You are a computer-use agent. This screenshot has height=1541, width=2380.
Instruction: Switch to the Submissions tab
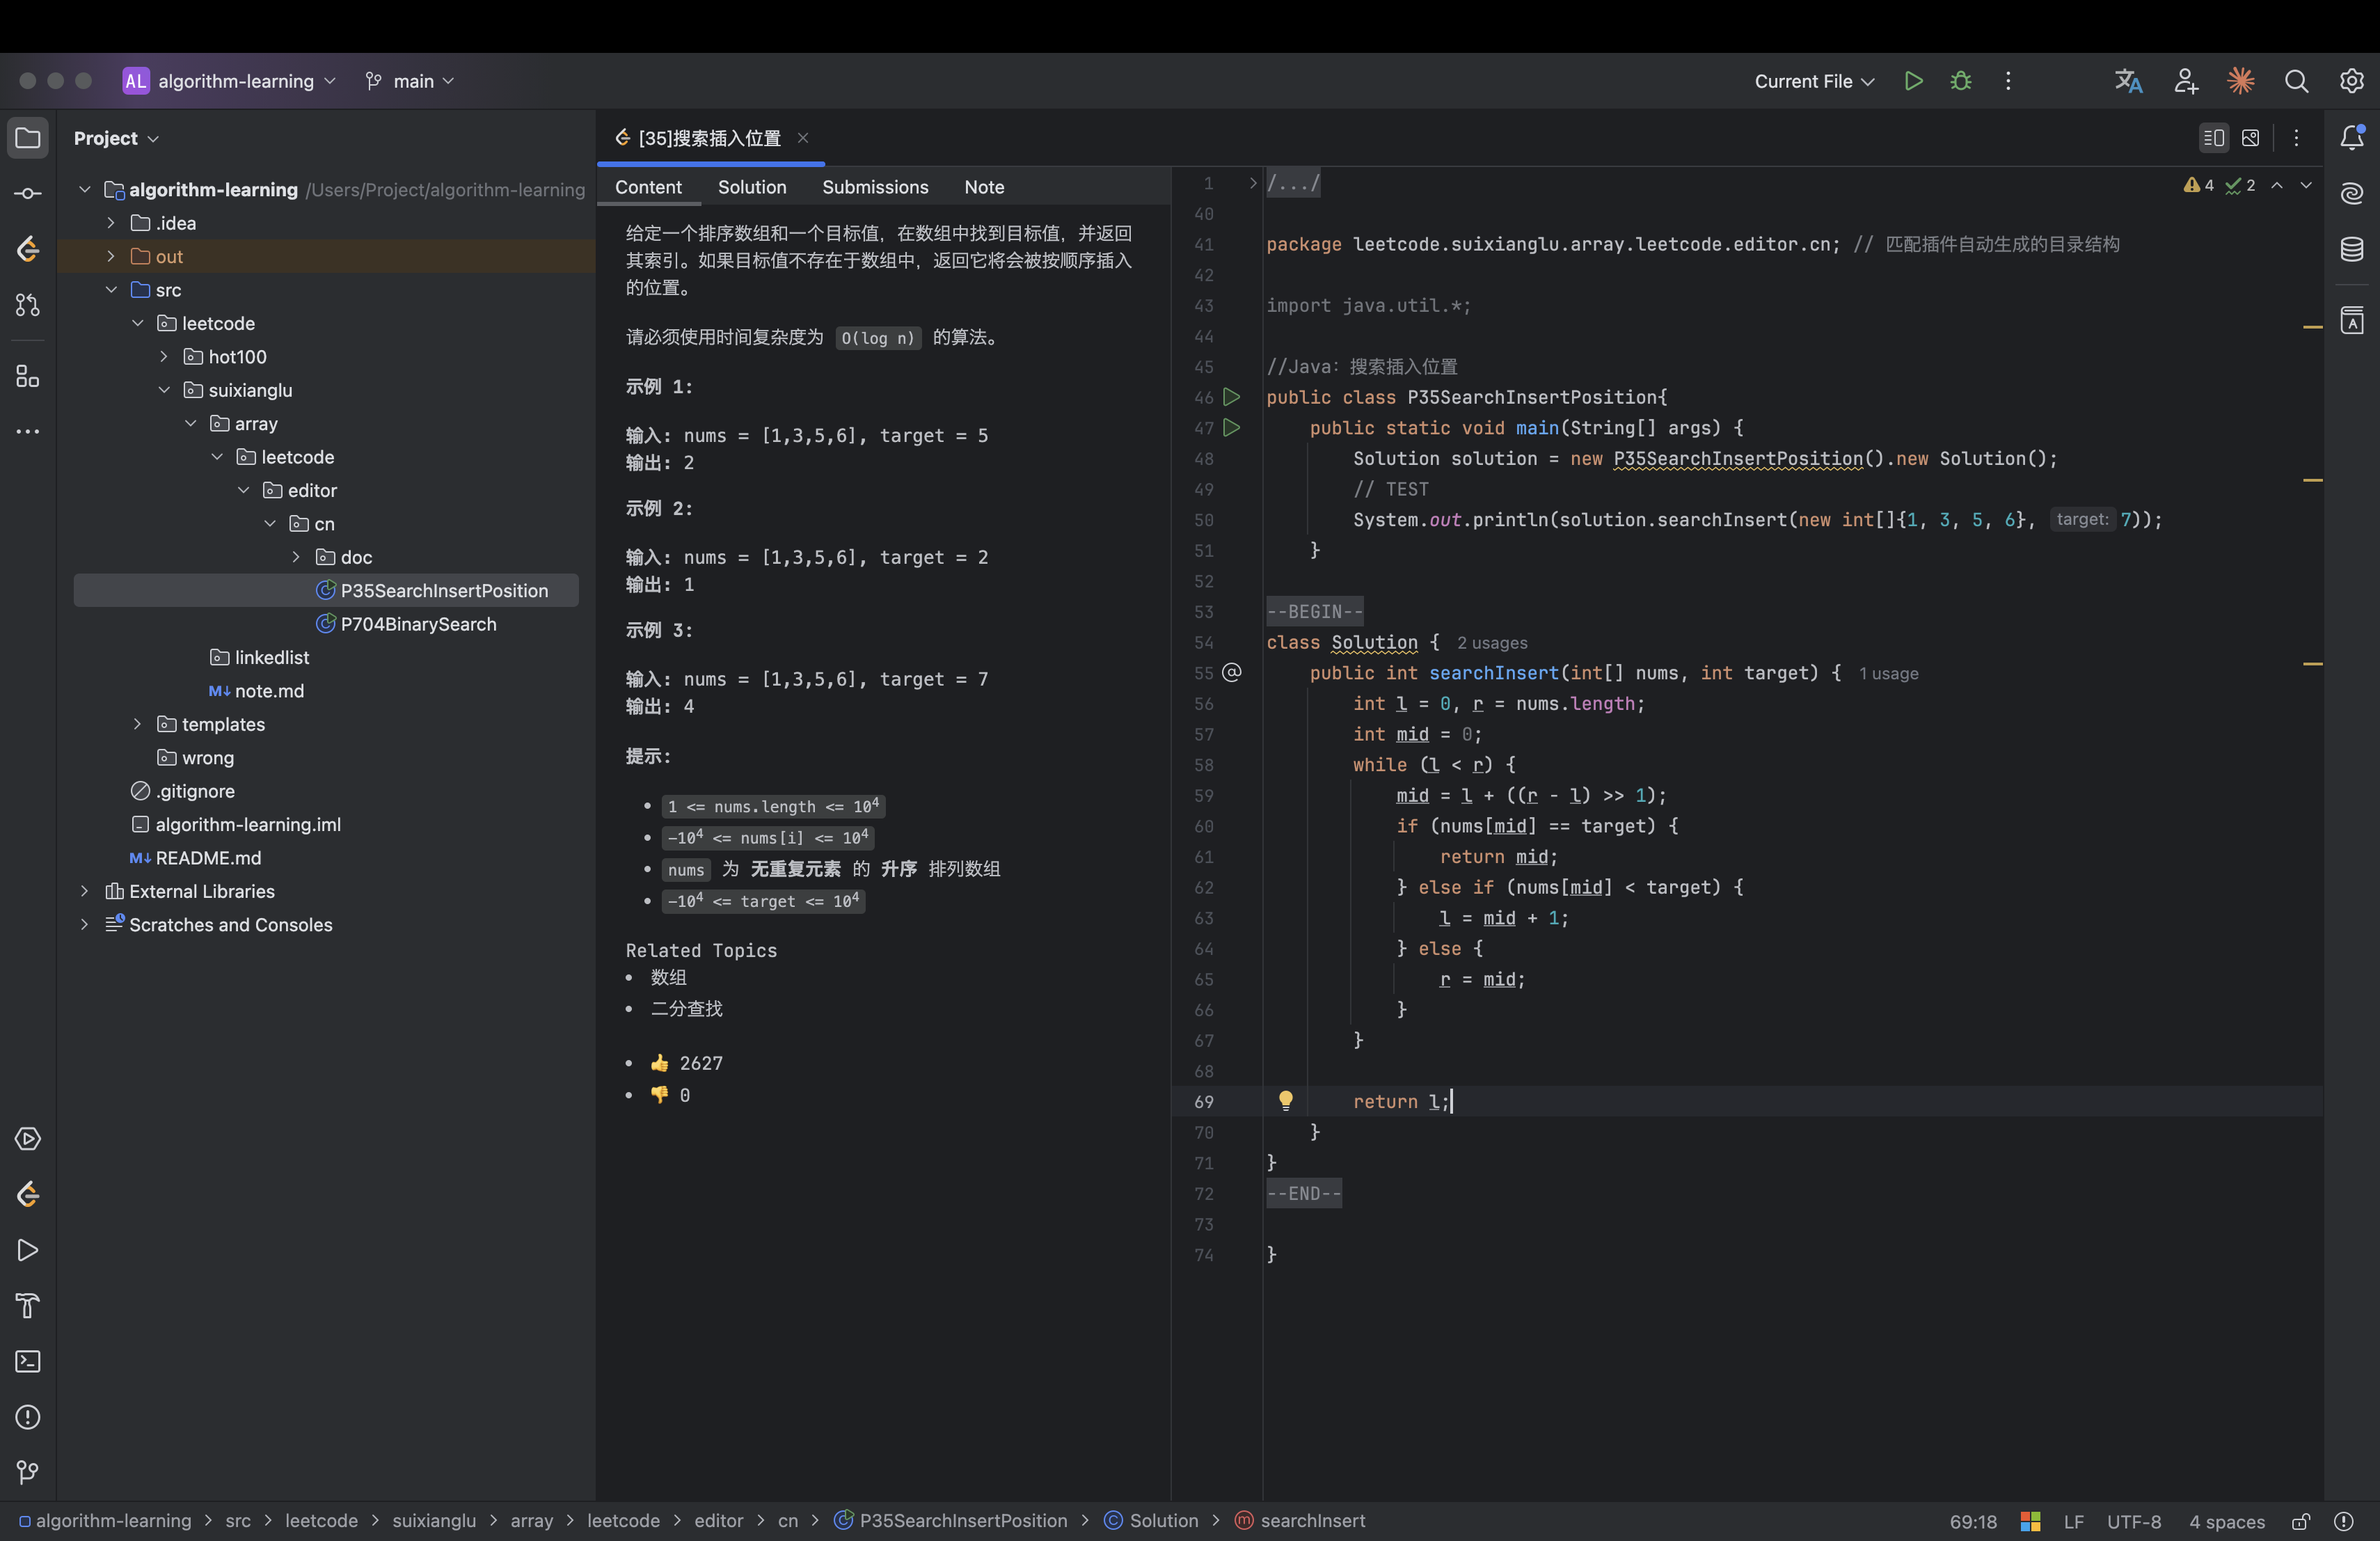tap(874, 187)
